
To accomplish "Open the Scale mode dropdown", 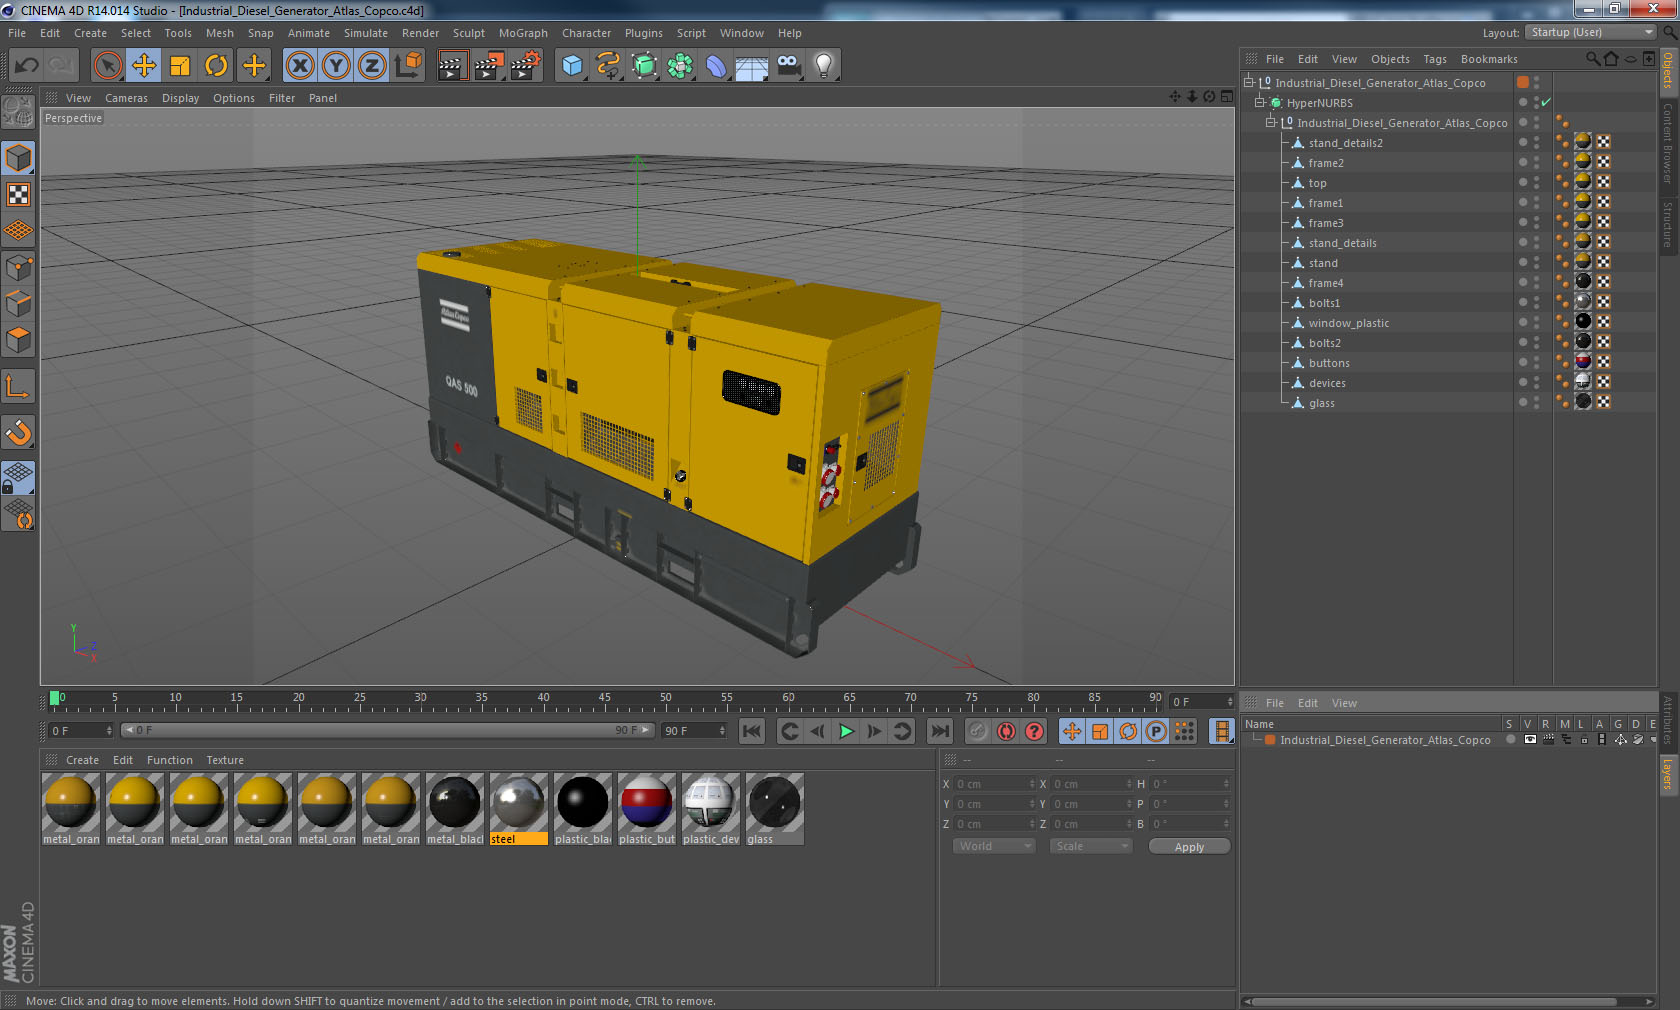I will (x=1090, y=846).
